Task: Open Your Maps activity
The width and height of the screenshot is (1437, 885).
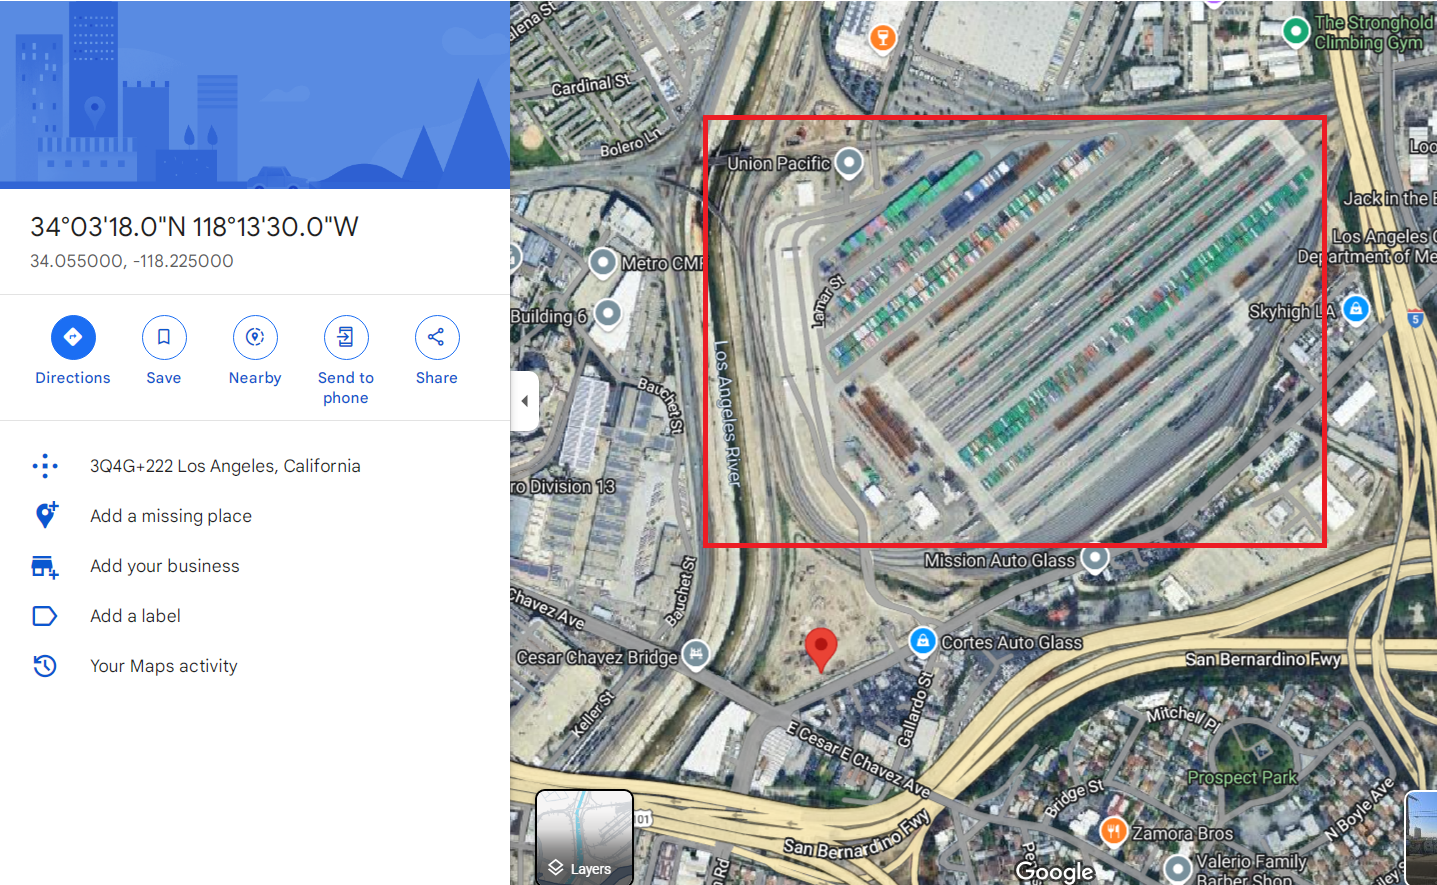Action: point(164,666)
